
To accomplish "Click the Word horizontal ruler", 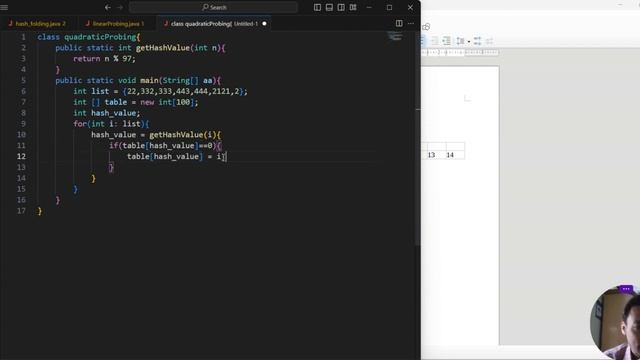I will click(x=460, y=52).
